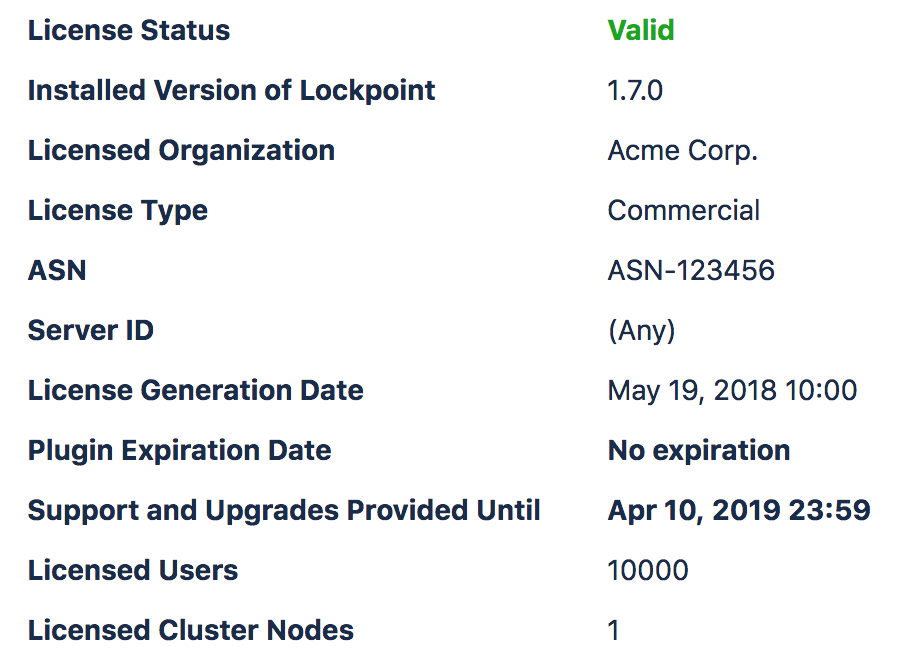Screen dimensions: 901x669
Task: Click the (Any) server ID value
Action: pos(641,330)
